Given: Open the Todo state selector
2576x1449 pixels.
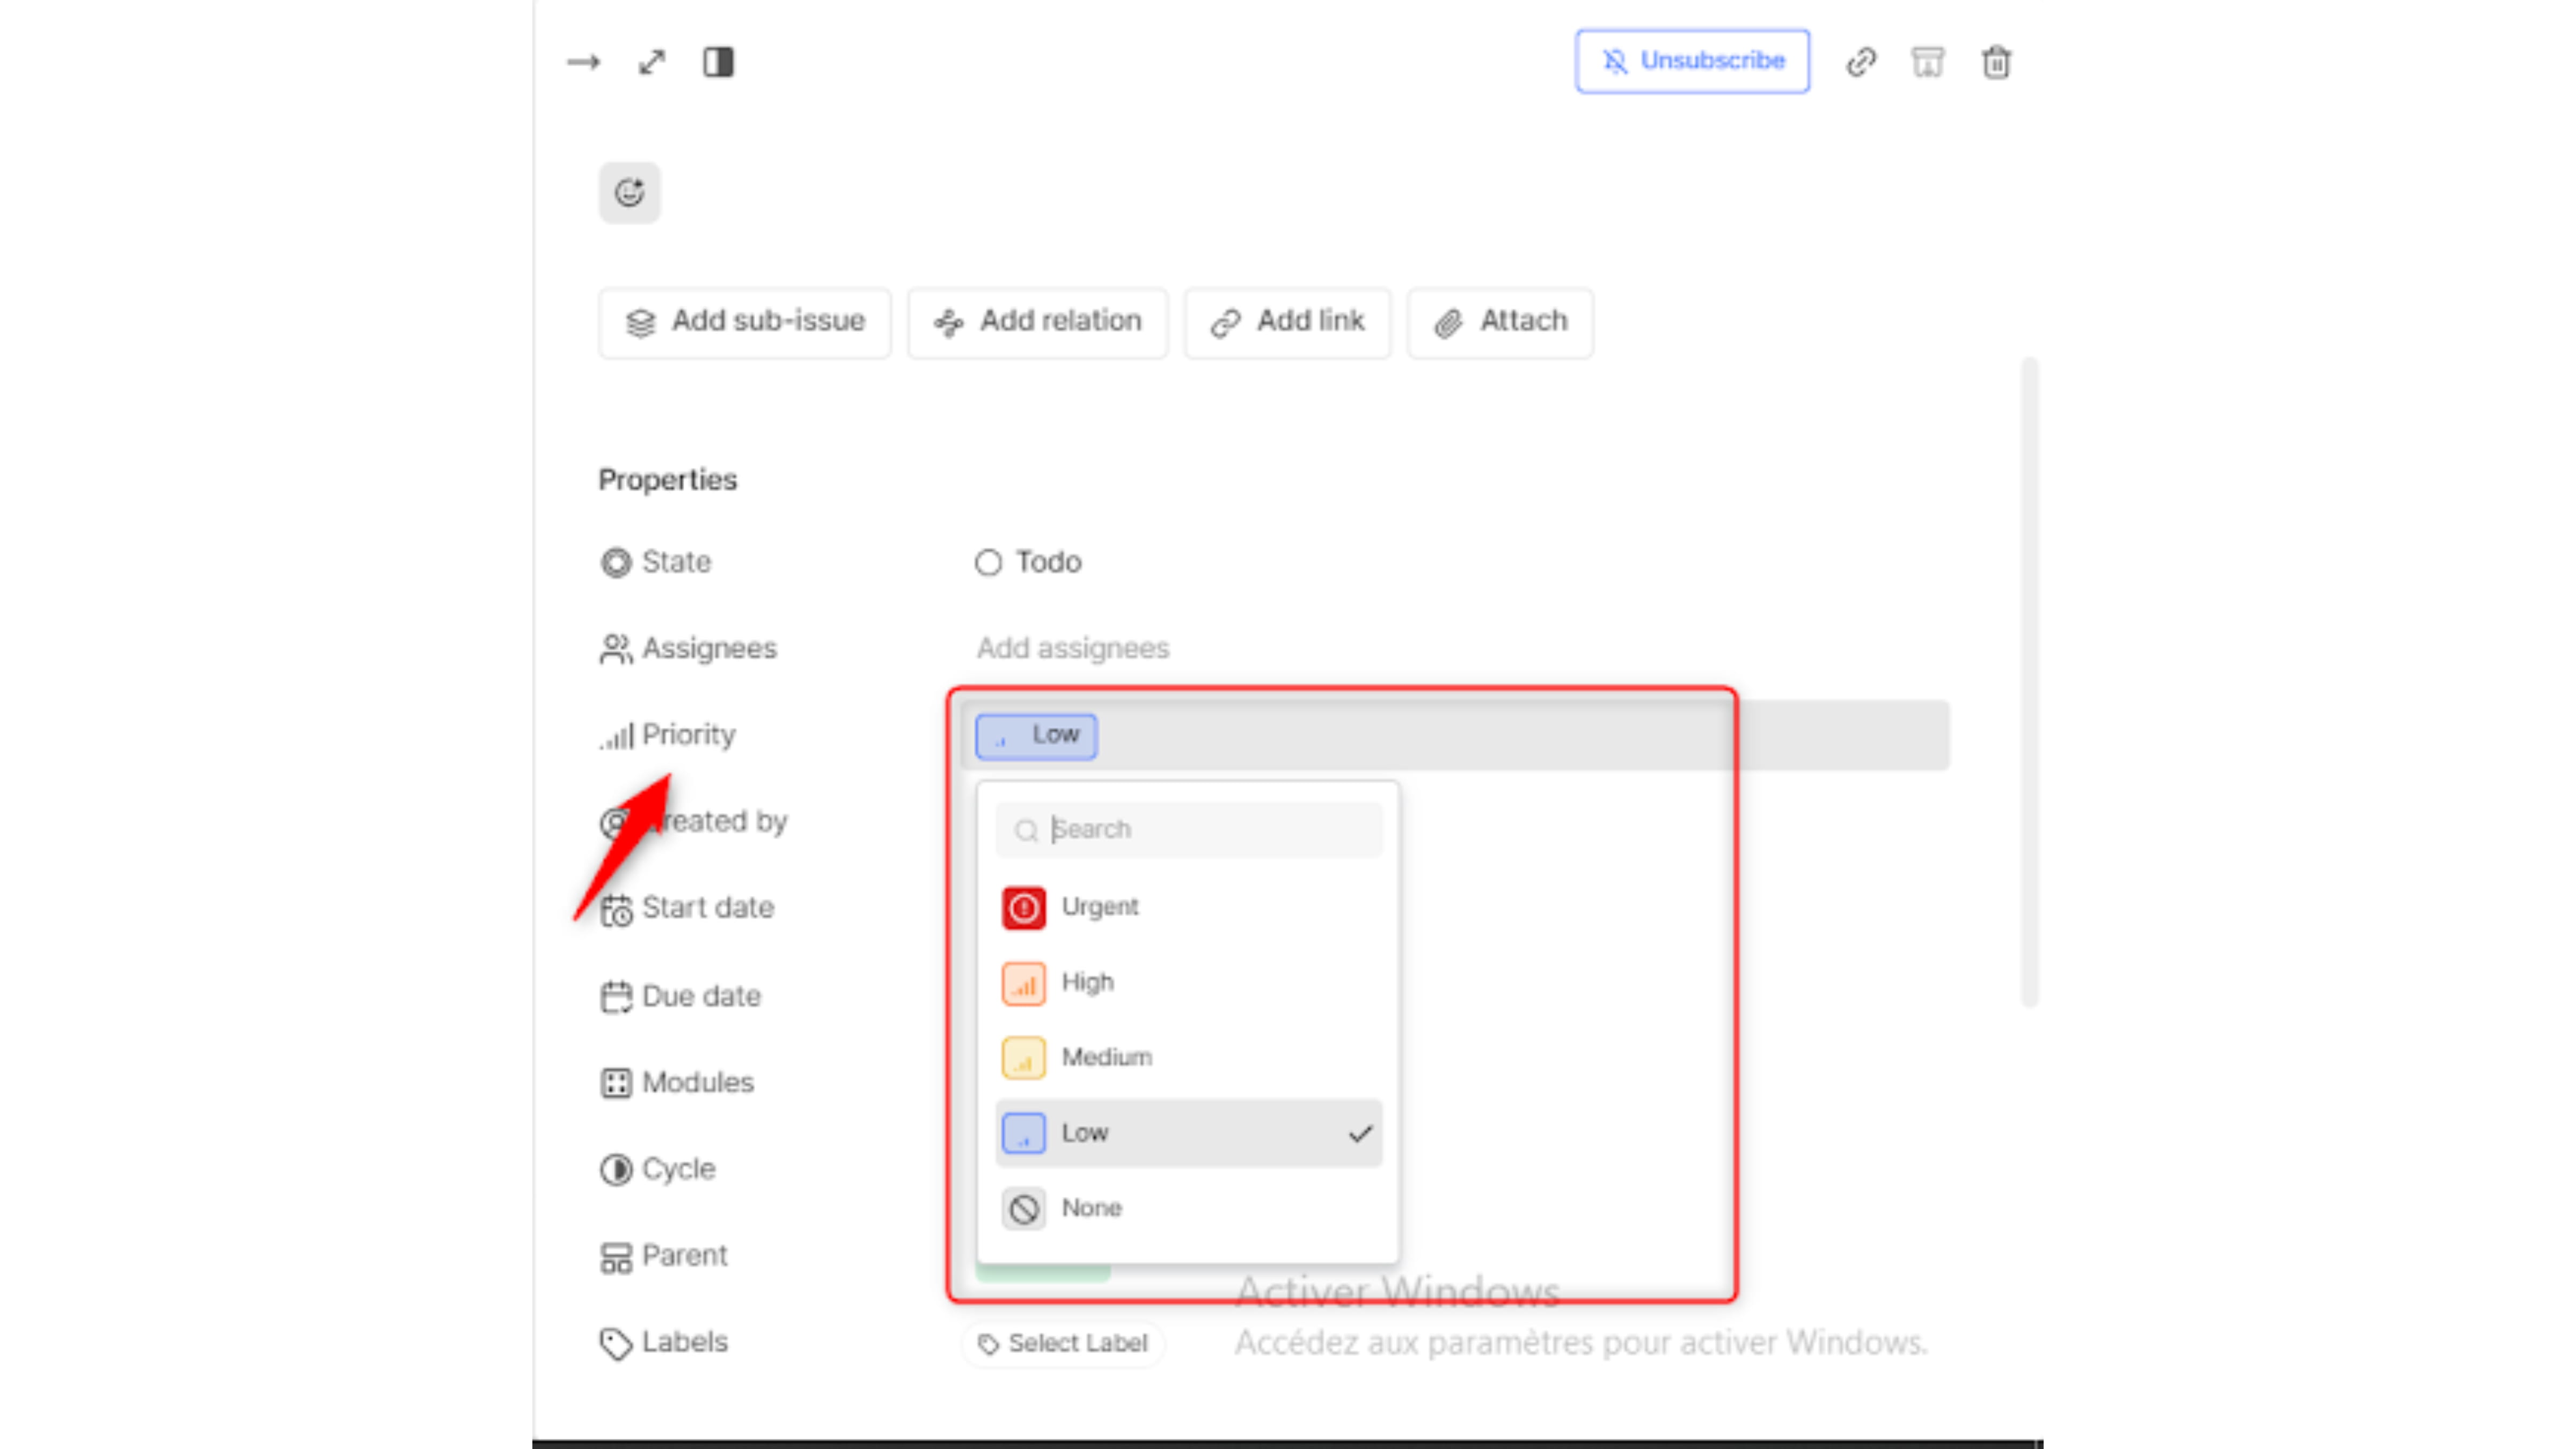Looking at the screenshot, I should 1029,562.
